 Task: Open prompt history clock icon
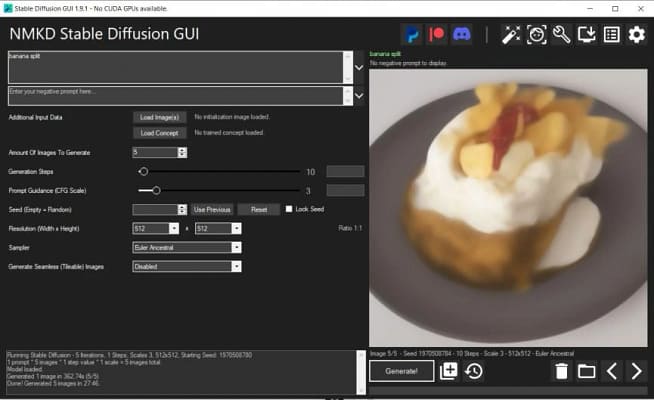[x=474, y=371]
